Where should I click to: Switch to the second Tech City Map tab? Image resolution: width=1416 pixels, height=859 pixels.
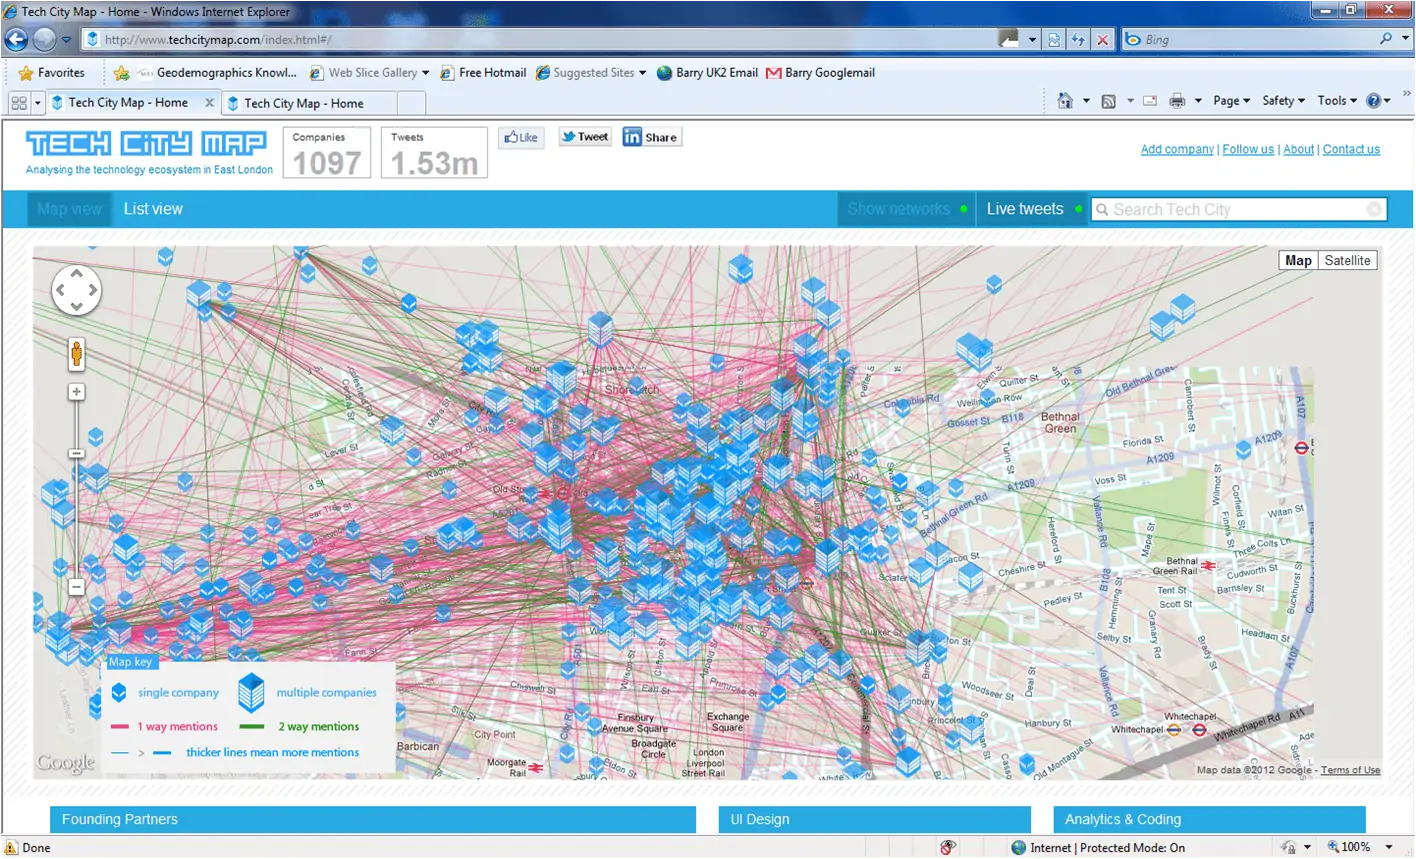pyautogui.click(x=310, y=103)
